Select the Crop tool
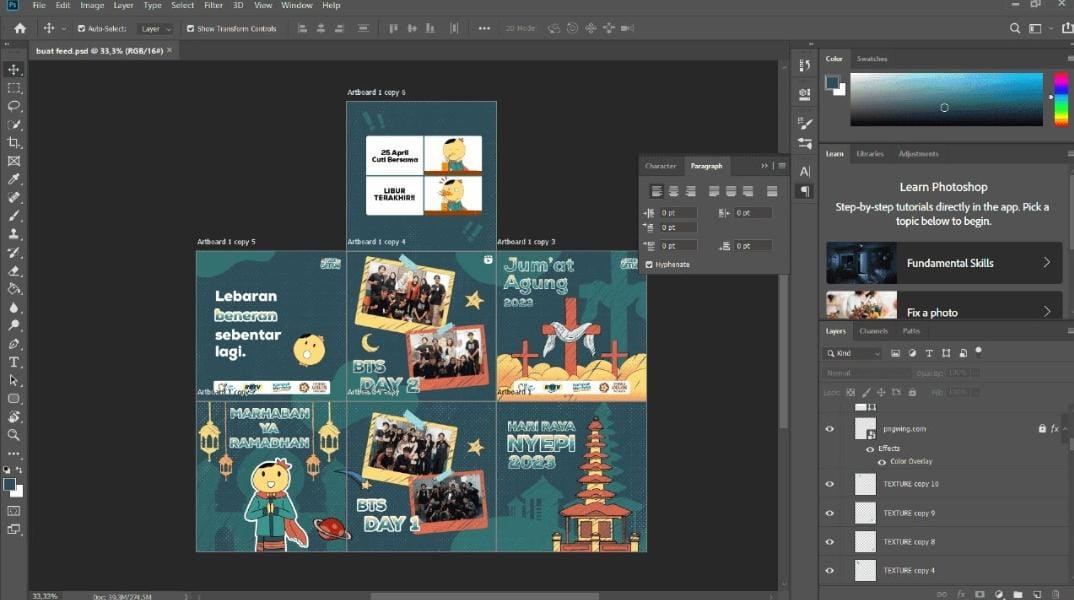The width and height of the screenshot is (1074, 600). click(14, 142)
